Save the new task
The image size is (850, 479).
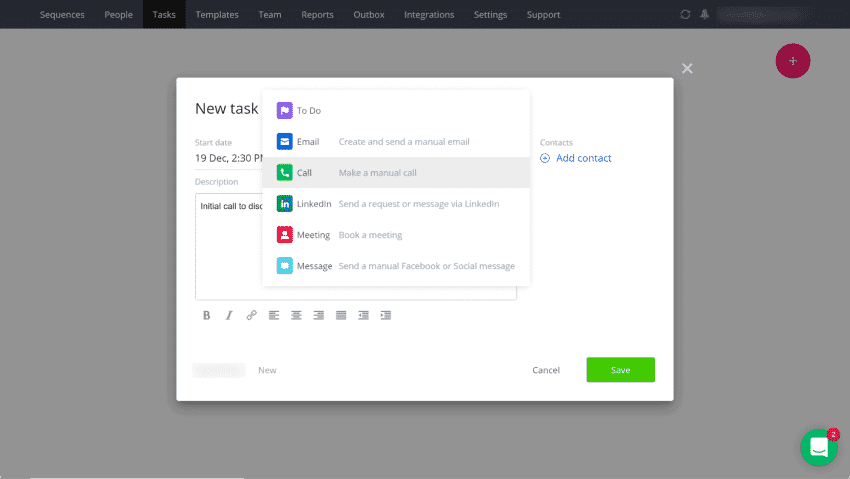[x=620, y=370]
